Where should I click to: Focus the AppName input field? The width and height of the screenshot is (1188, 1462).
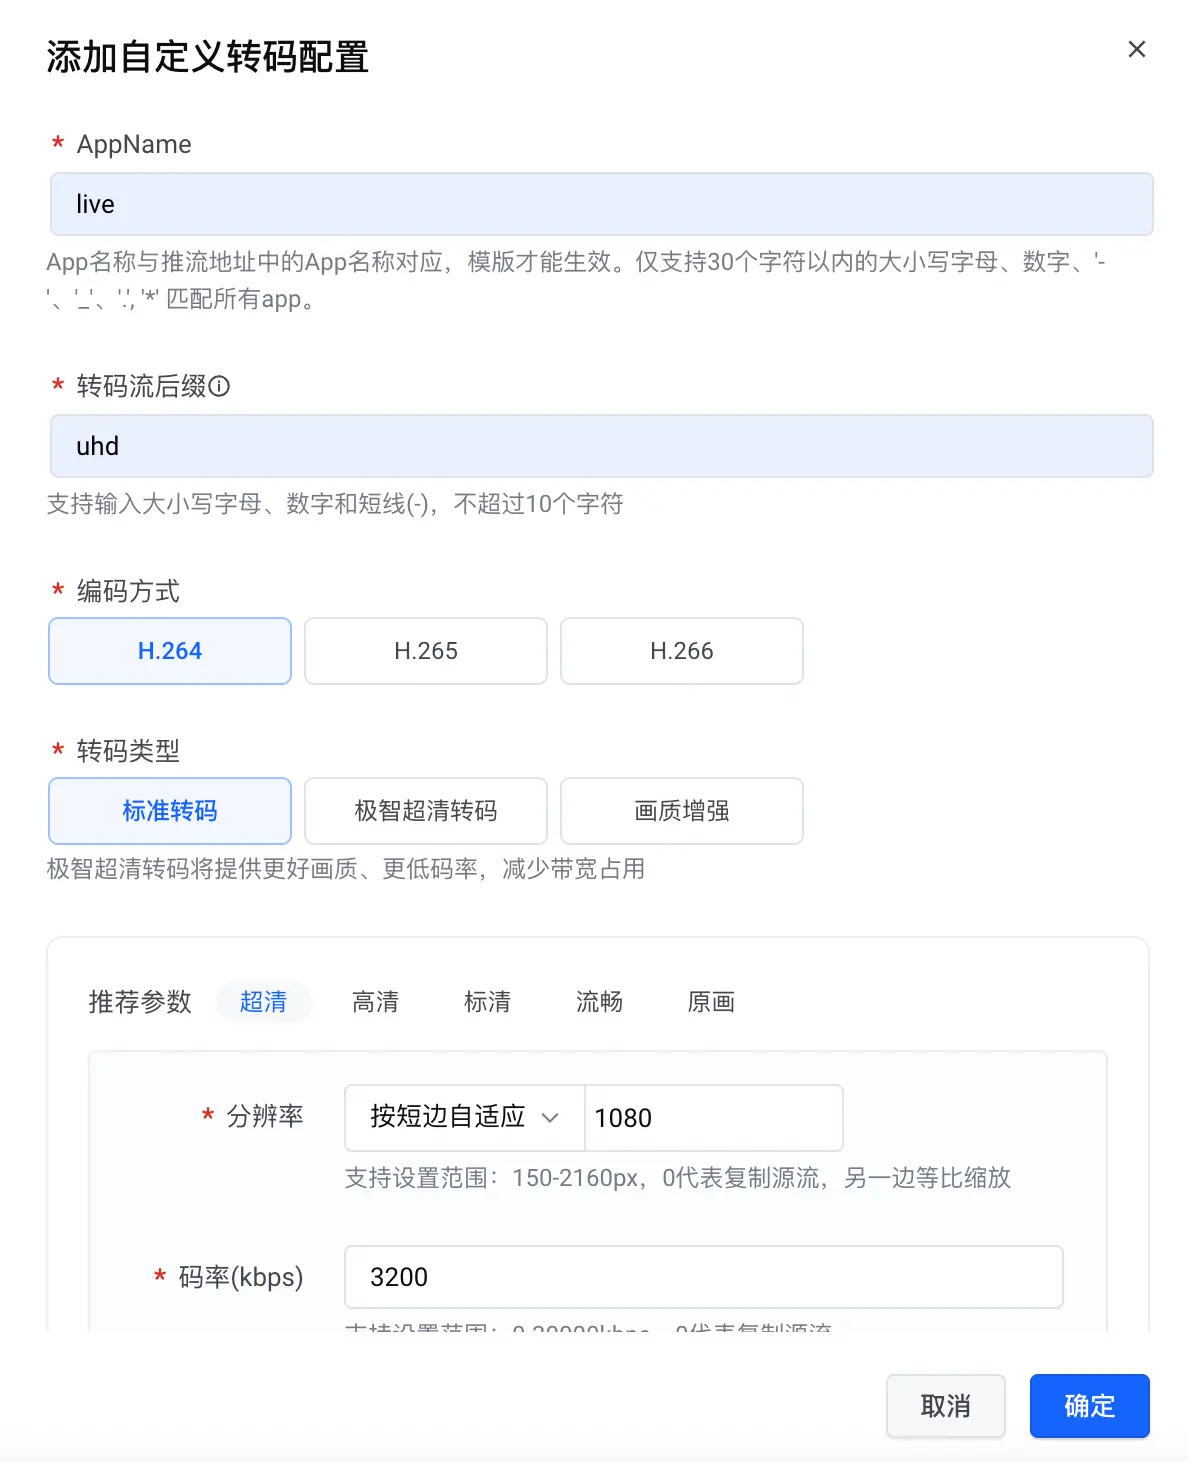(602, 204)
